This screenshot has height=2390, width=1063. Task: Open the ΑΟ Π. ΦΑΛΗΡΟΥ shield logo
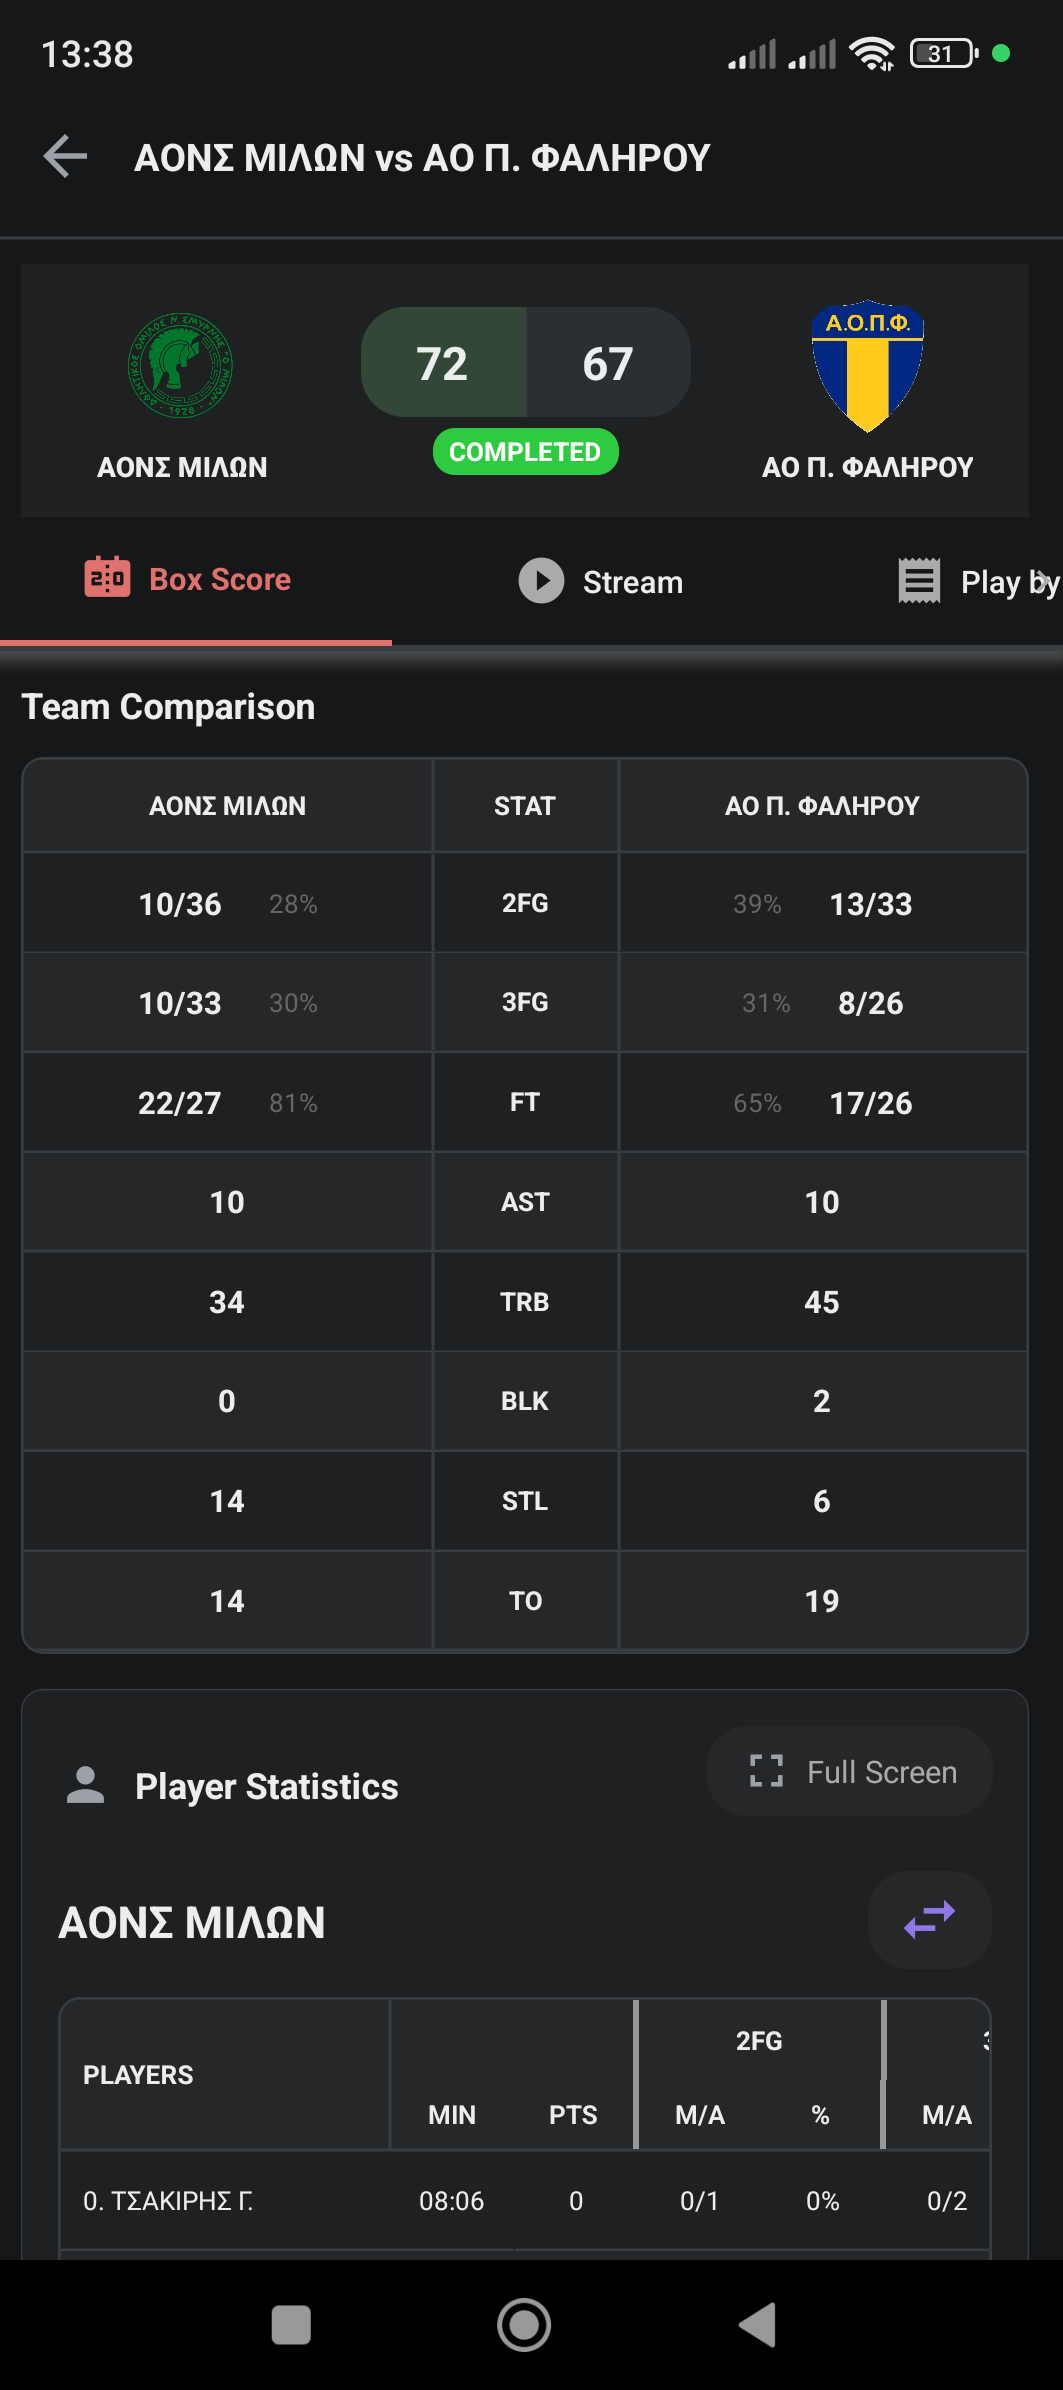click(867, 366)
